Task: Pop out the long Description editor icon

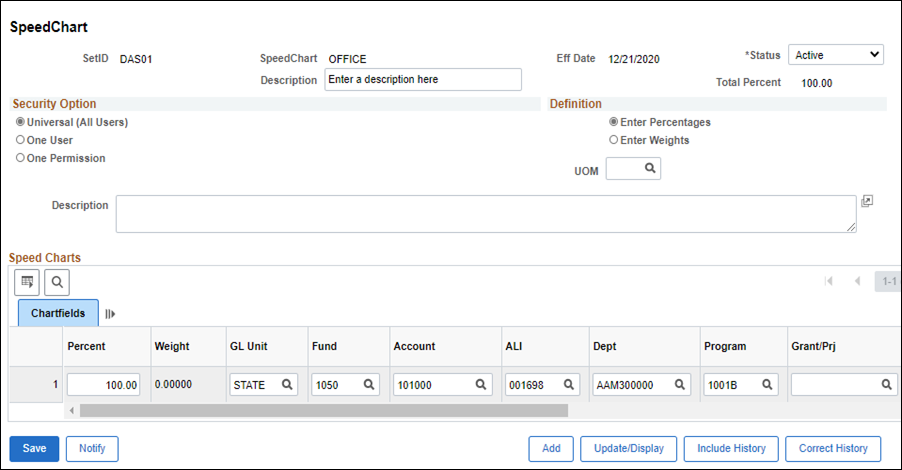Action: [x=867, y=201]
